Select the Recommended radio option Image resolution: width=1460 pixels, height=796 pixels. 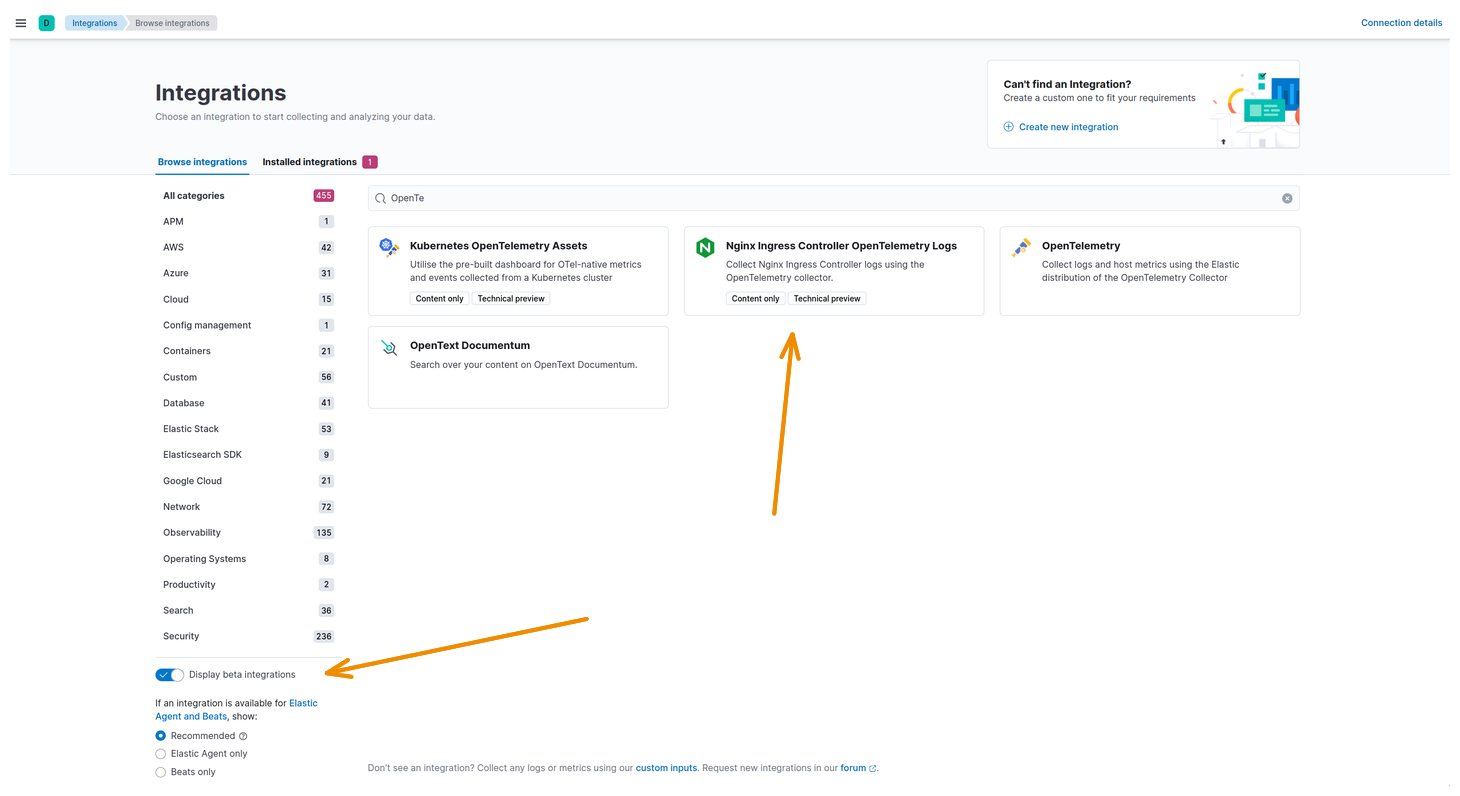pyautogui.click(x=161, y=736)
